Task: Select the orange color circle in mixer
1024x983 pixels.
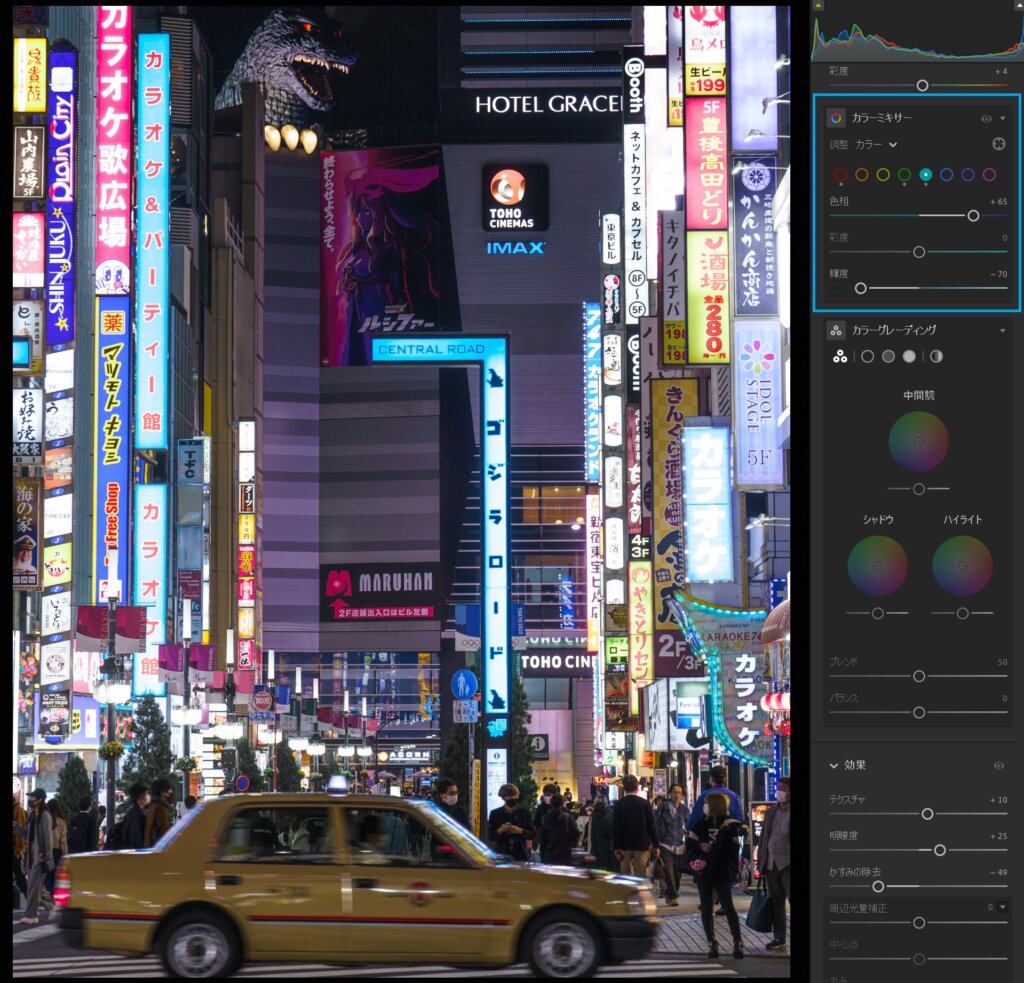Action: click(x=862, y=174)
